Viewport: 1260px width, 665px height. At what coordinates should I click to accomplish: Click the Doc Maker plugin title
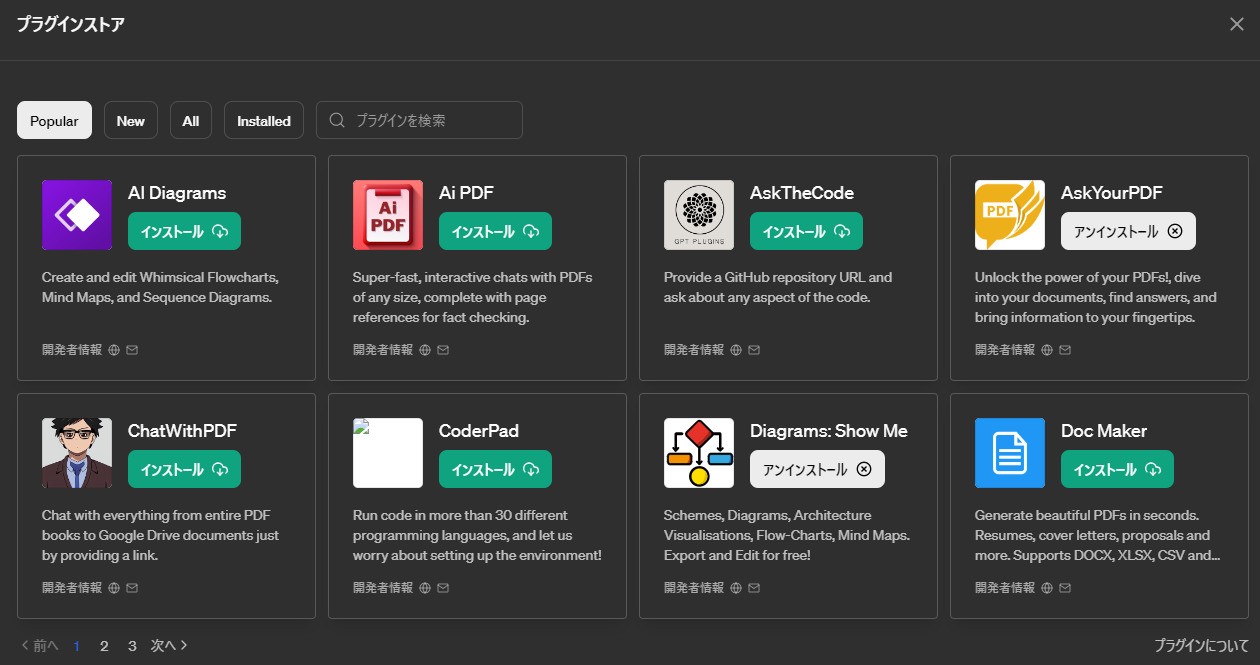pos(1104,431)
